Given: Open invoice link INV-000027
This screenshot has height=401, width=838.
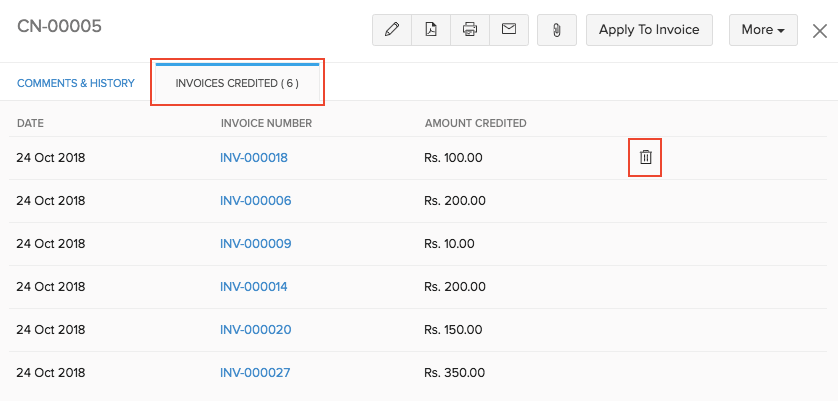Looking at the screenshot, I should (x=255, y=373).
